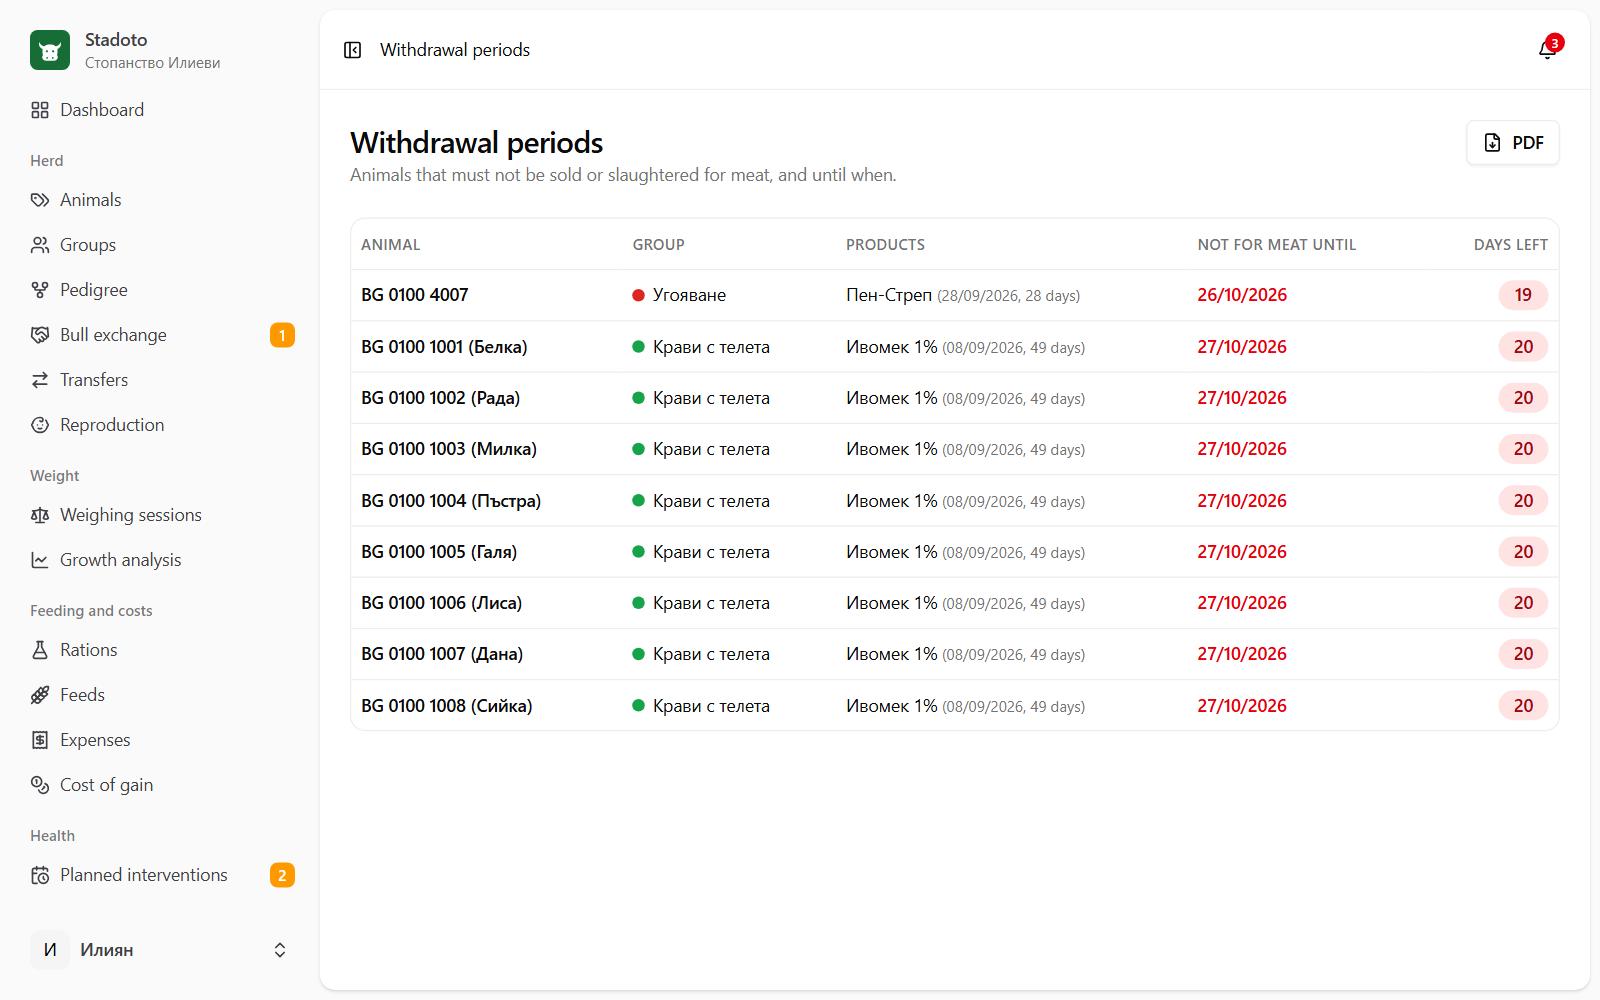Click the Animals tag icon
Image resolution: width=1600 pixels, height=1000 pixels.
pos(40,200)
